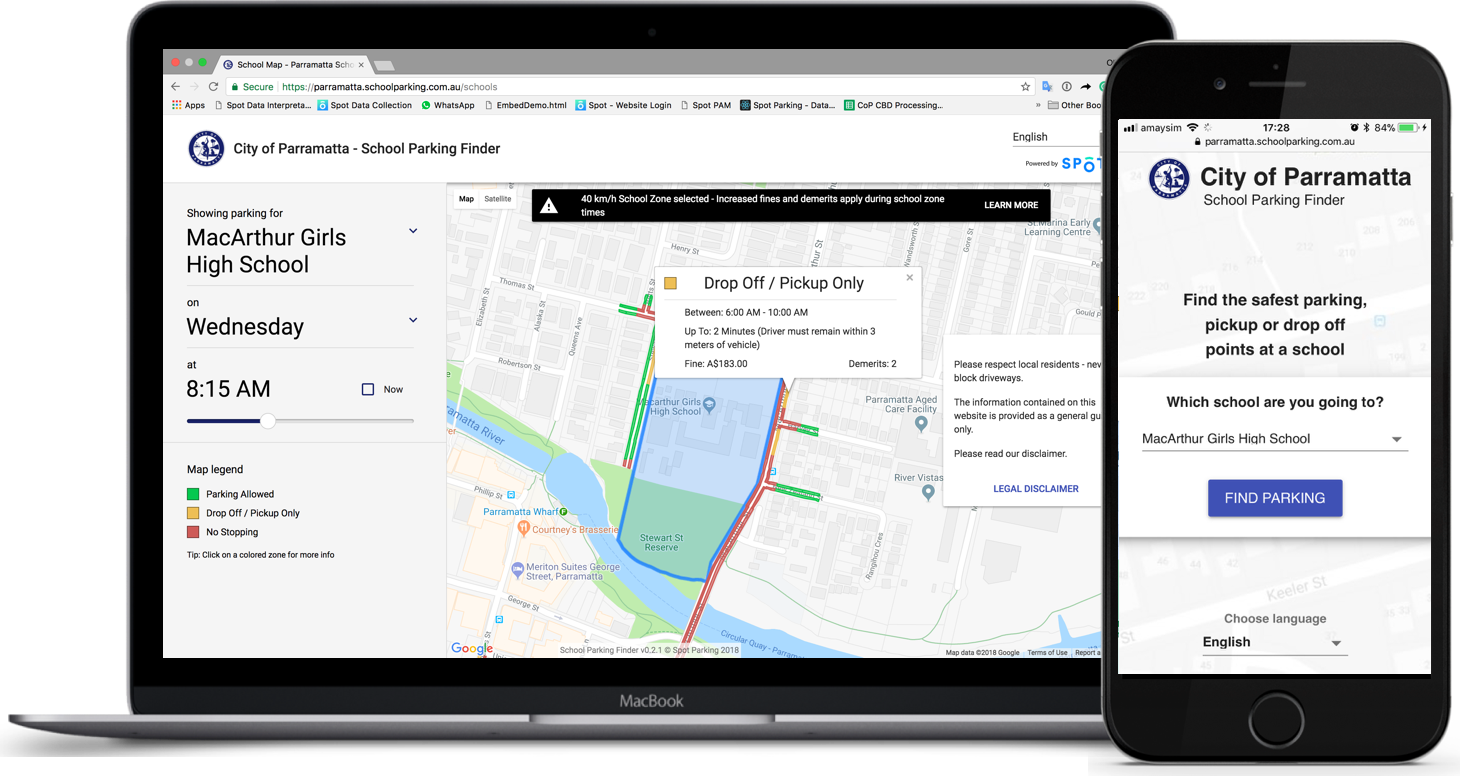This screenshot has width=1460, height=776.
Task: Open the Google Translate extension icon
Action: 1047,87
